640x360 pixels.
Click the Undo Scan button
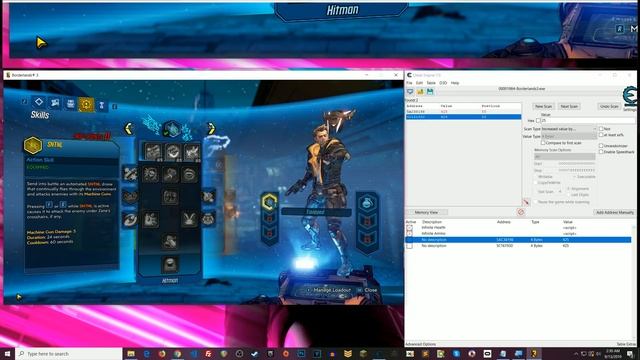(609, 106)
